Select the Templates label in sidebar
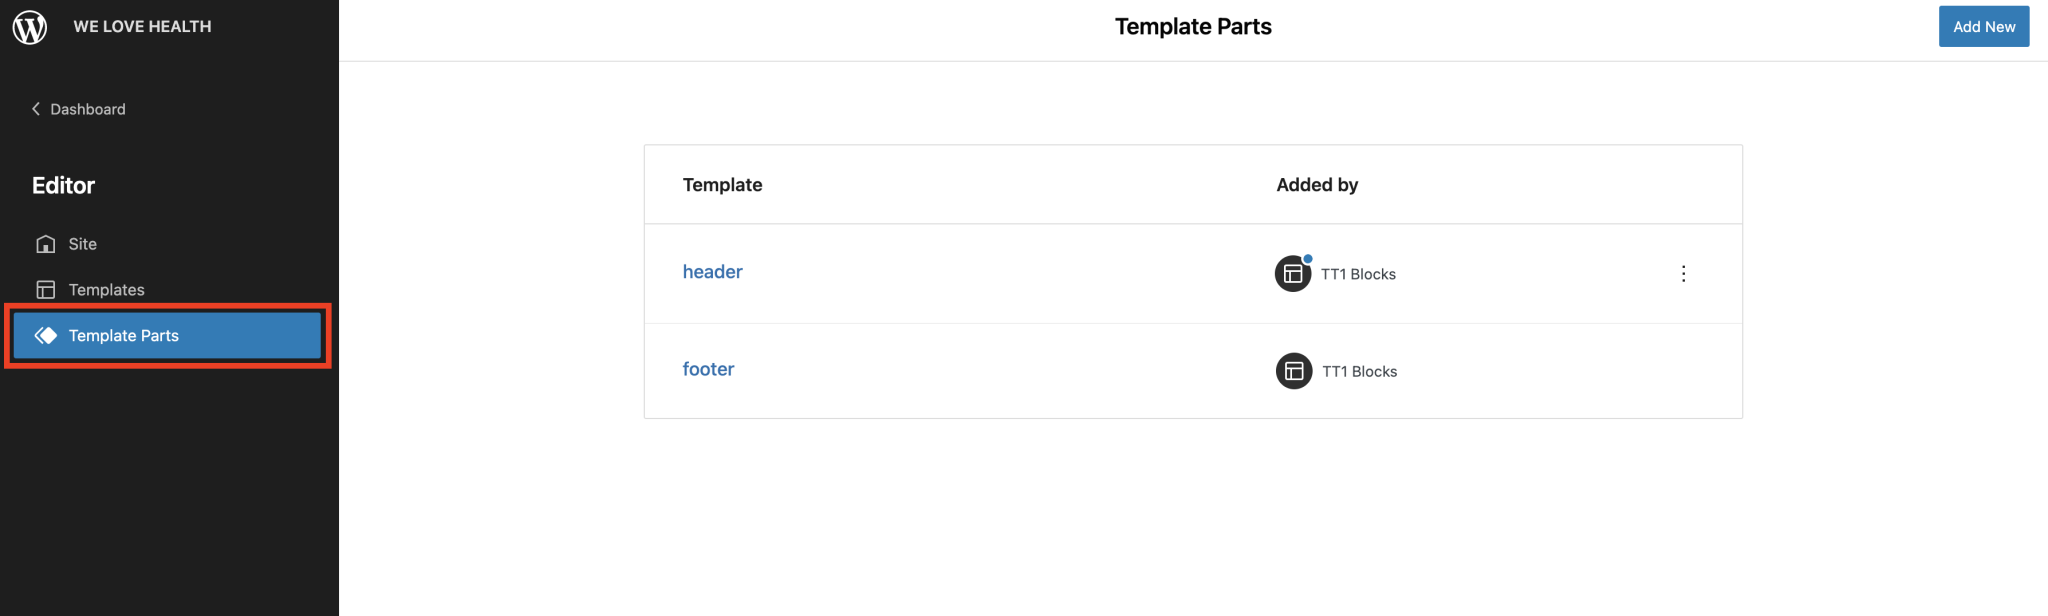2048x616 pixels. tap(107, 290)
